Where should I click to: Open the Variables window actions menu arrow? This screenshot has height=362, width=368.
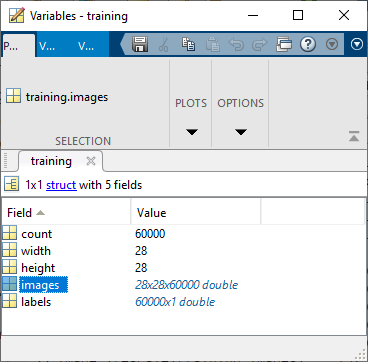(x=357, y=44)
